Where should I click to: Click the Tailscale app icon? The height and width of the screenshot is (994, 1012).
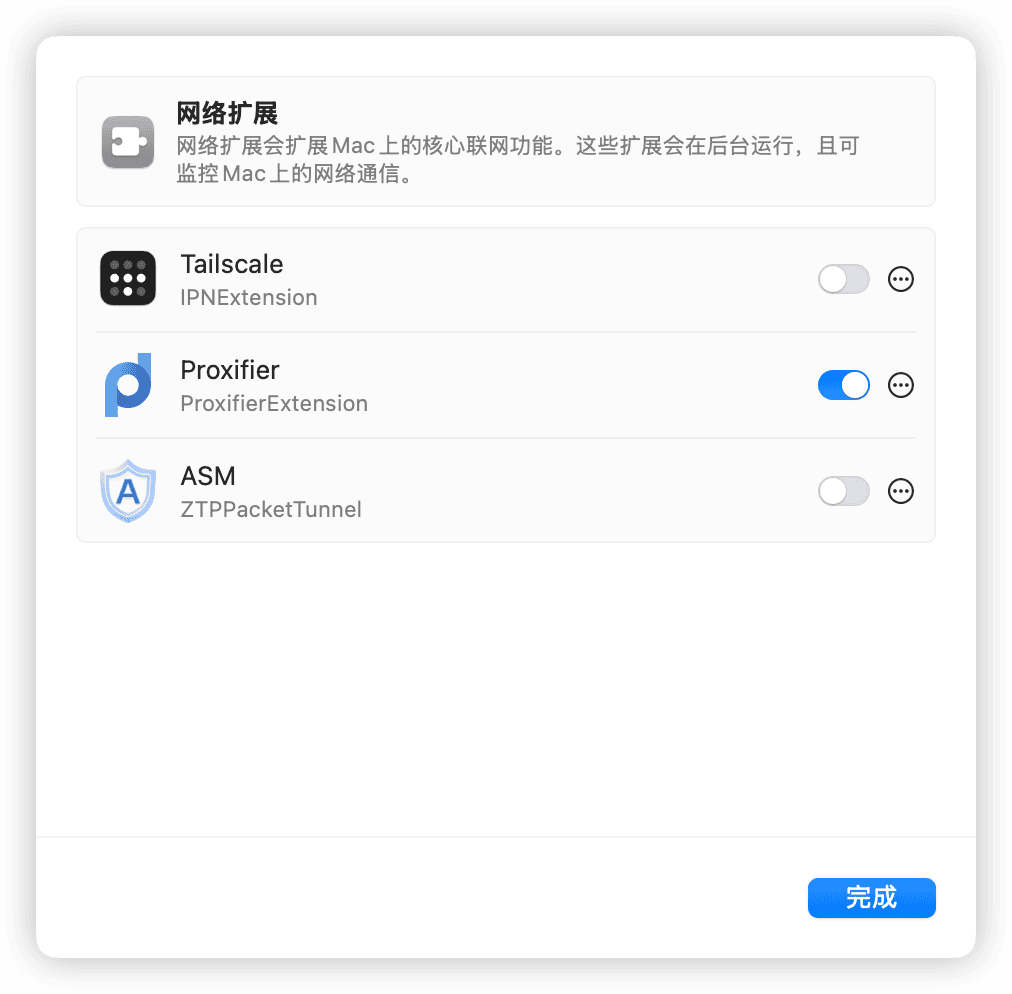click(128, 278)
